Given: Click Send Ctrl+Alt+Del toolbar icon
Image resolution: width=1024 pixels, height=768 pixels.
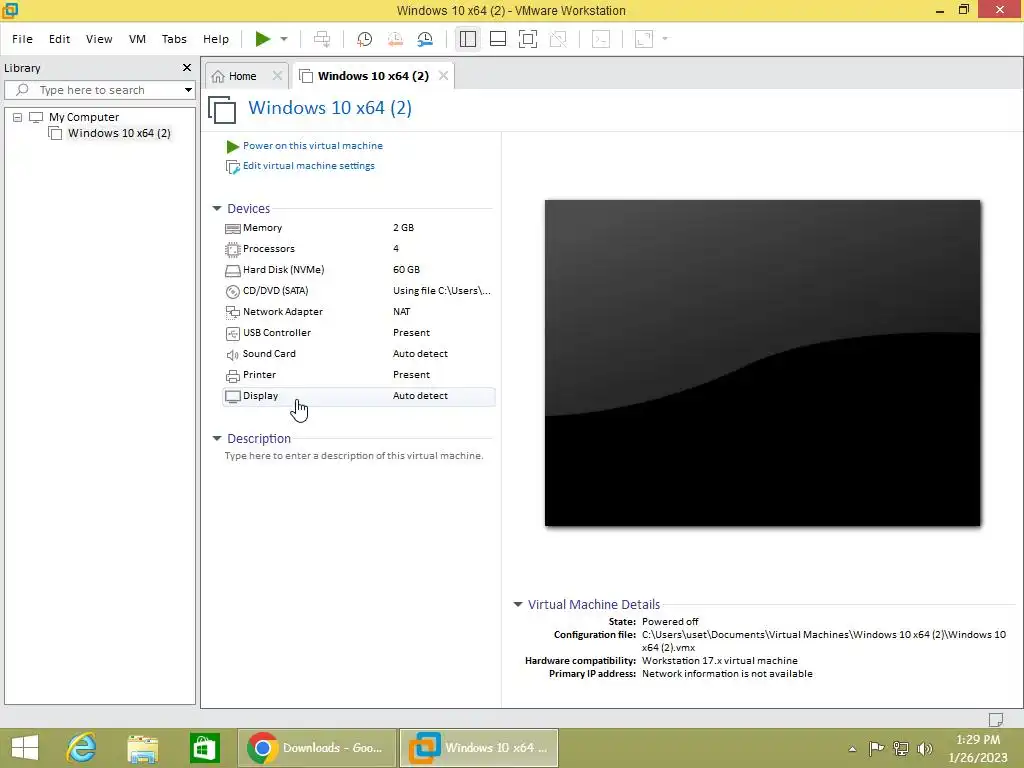Looking at the screenshot, I should (322, 39).
